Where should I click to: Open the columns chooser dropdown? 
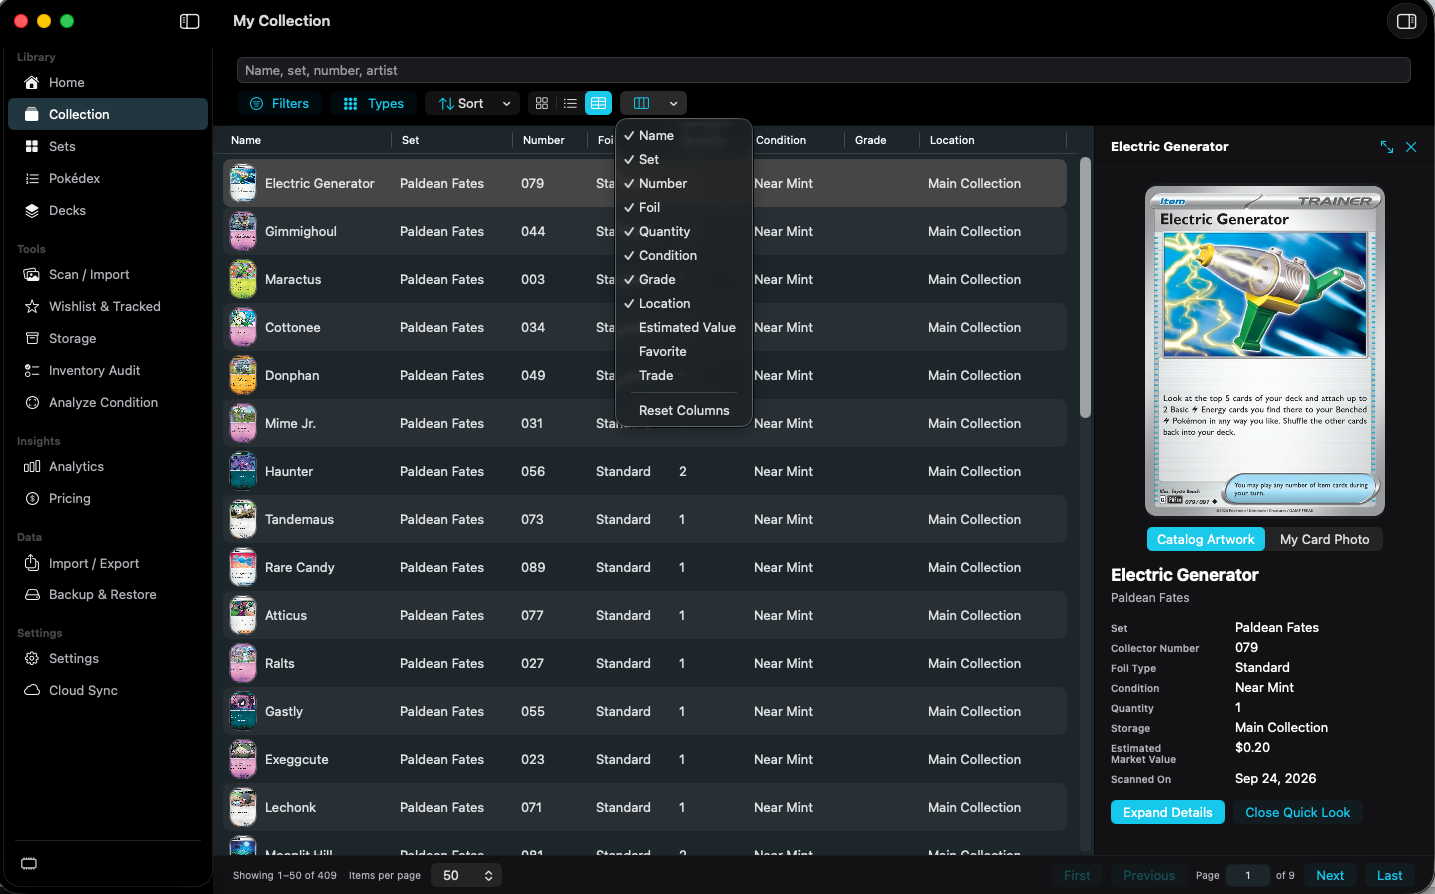point(653,103)
